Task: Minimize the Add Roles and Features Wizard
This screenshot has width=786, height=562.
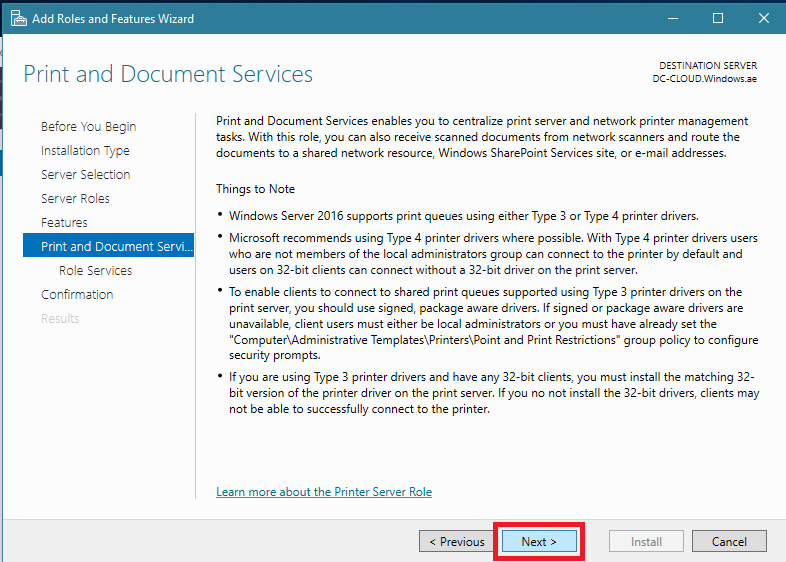Action: coord(673,19)
